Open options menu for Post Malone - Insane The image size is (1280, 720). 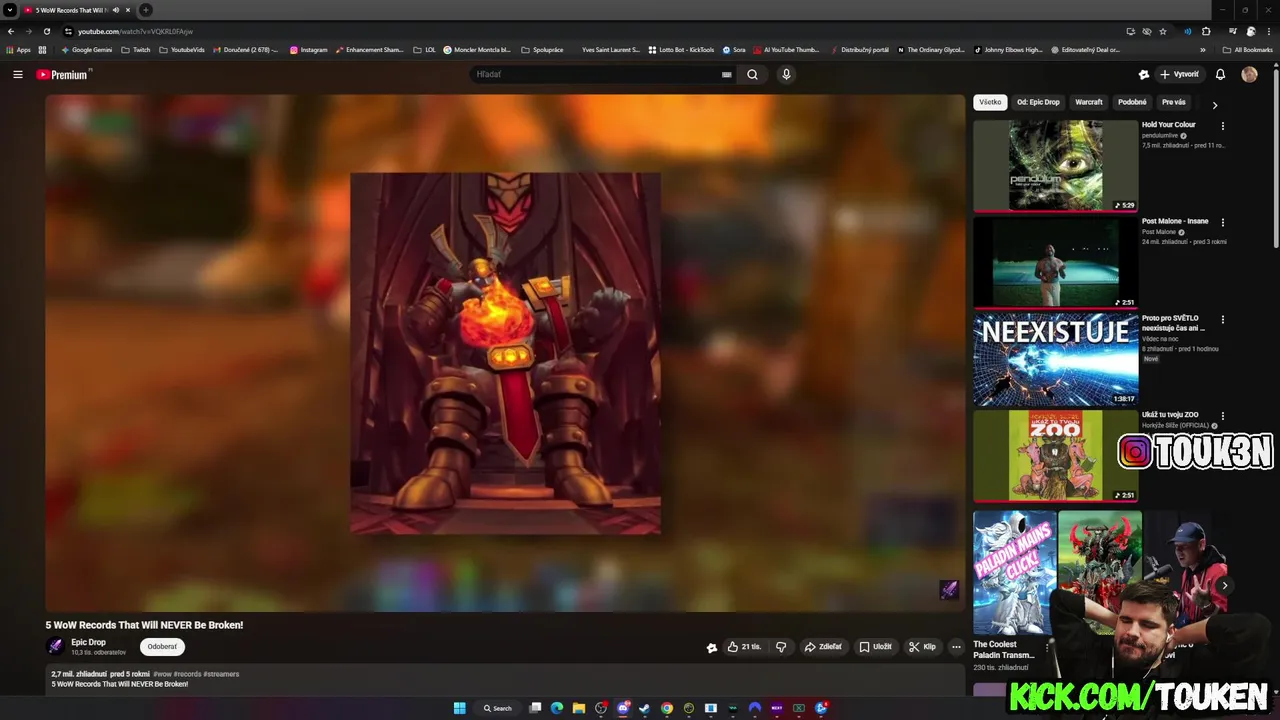coord(1222,222)
